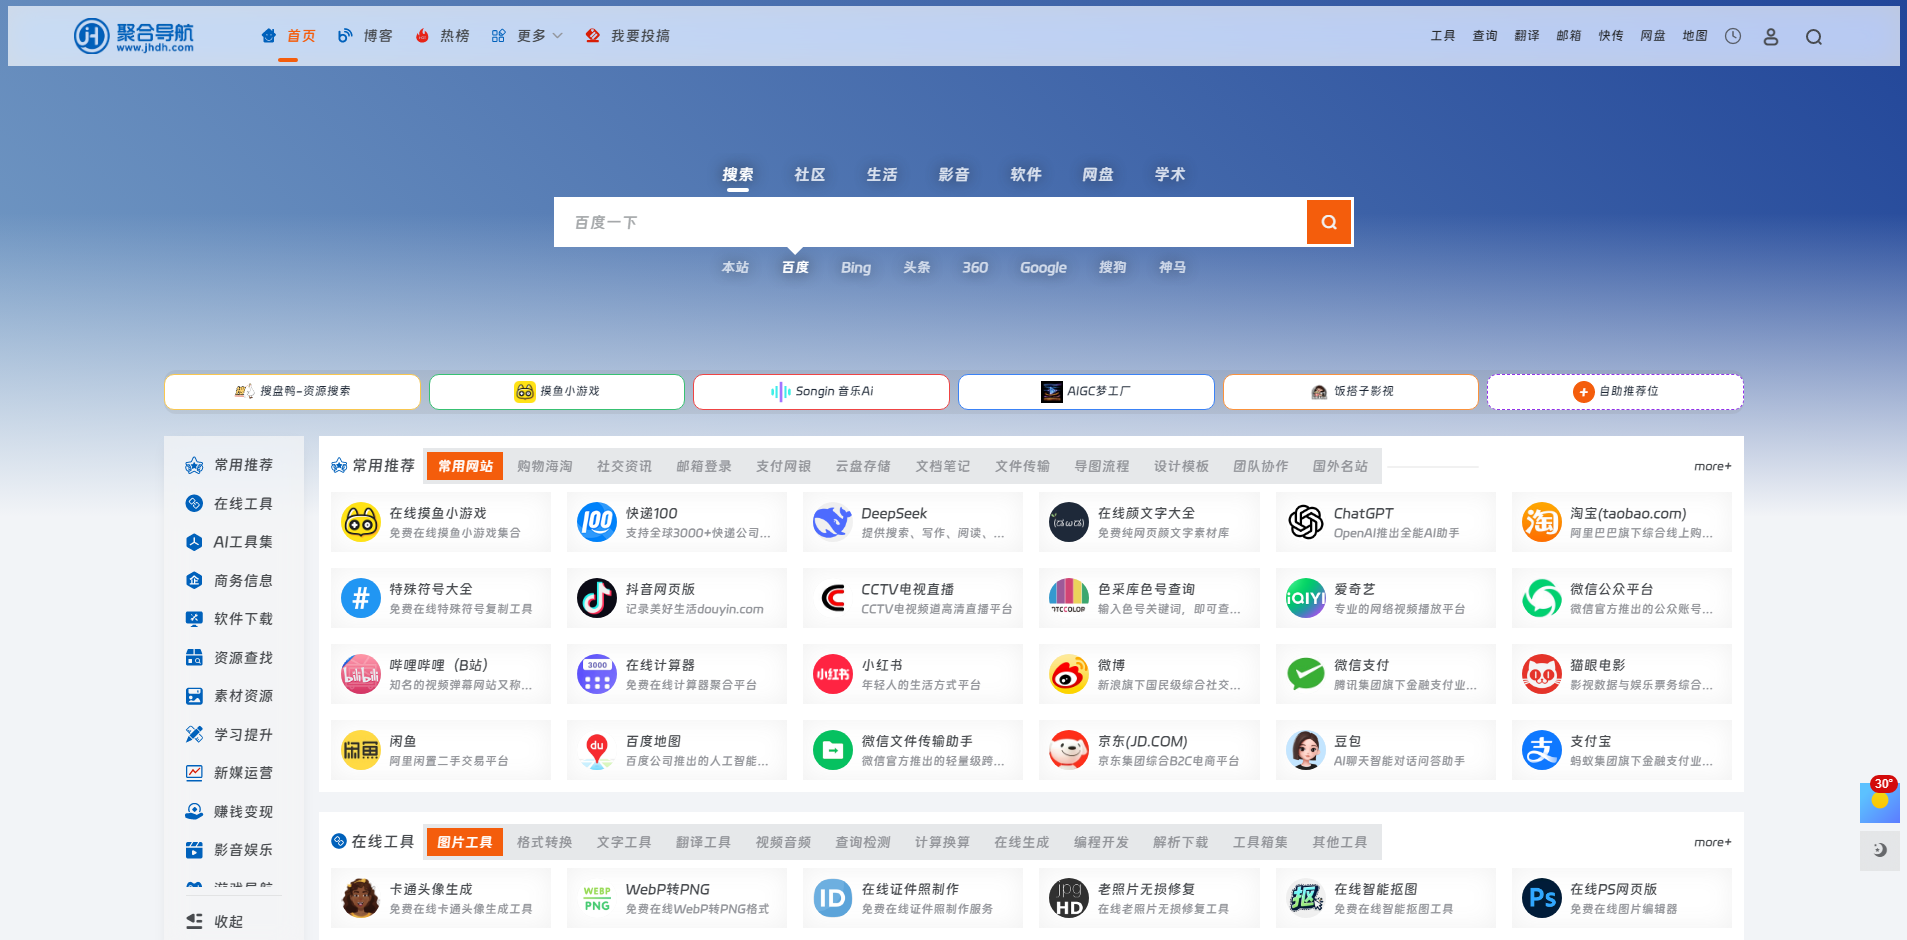Viewport: 1907px width, 940px height.
Task: Switch search category to 学术
Action: coord(1169,174)
